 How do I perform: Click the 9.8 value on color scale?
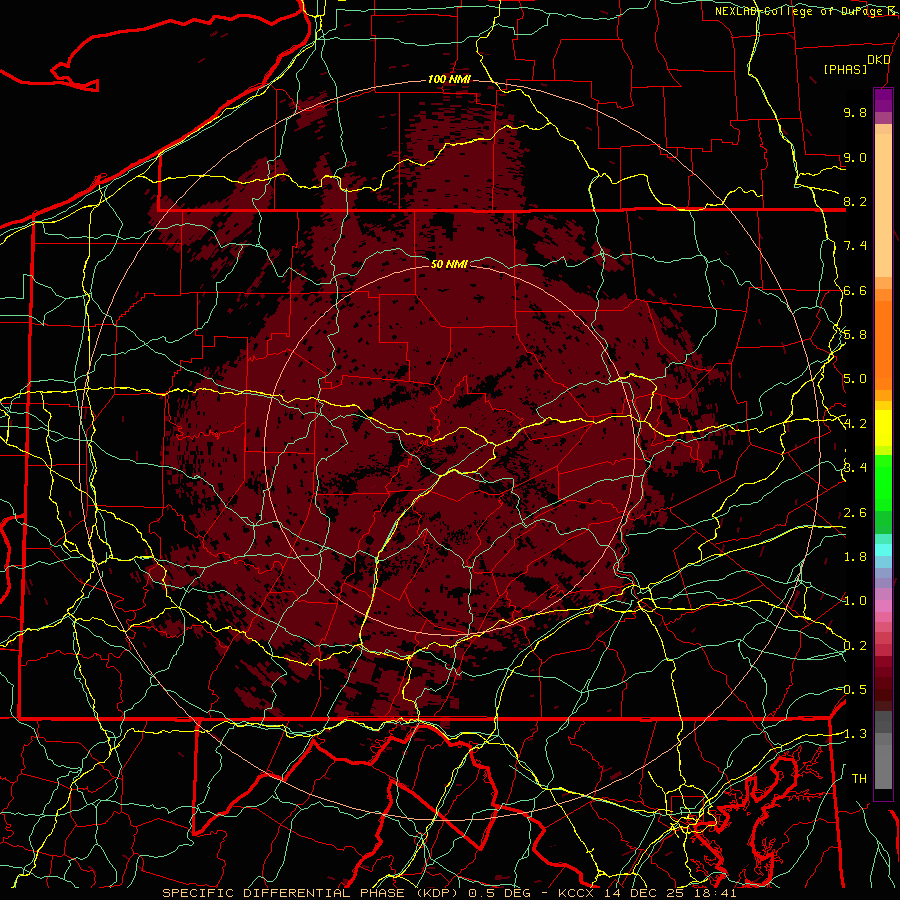(x=855, y=112)
